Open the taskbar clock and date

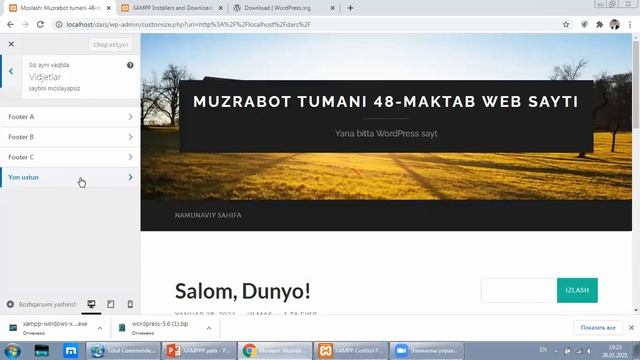coord(615,351)
